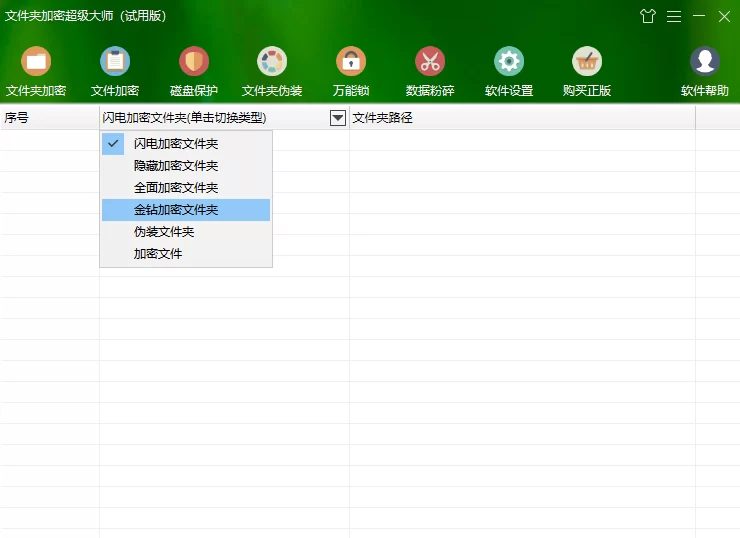This screenshot has width=740, height=538.
Task: Open the 文件加密 file encryption tool
Action: pyautogui.click(x=115, y=71)
